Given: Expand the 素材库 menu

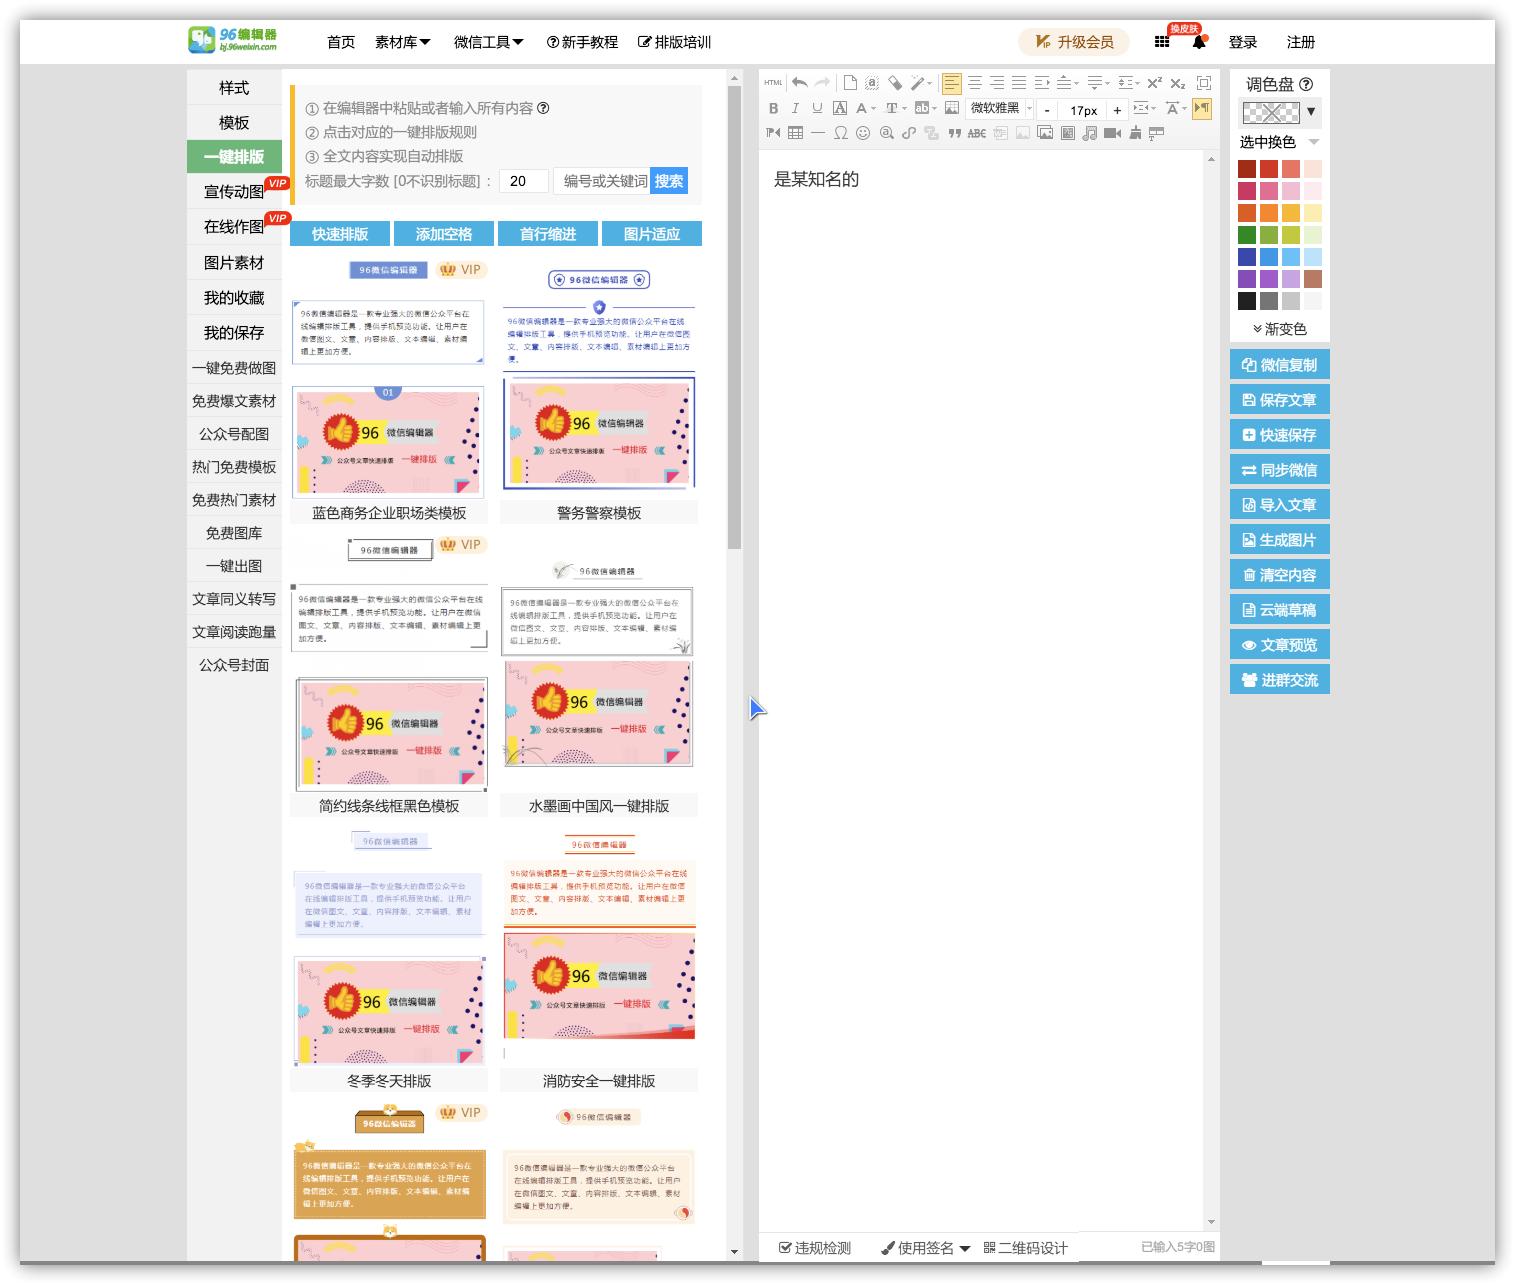Looking at the screenshot, I should click(x=402, y=42).
